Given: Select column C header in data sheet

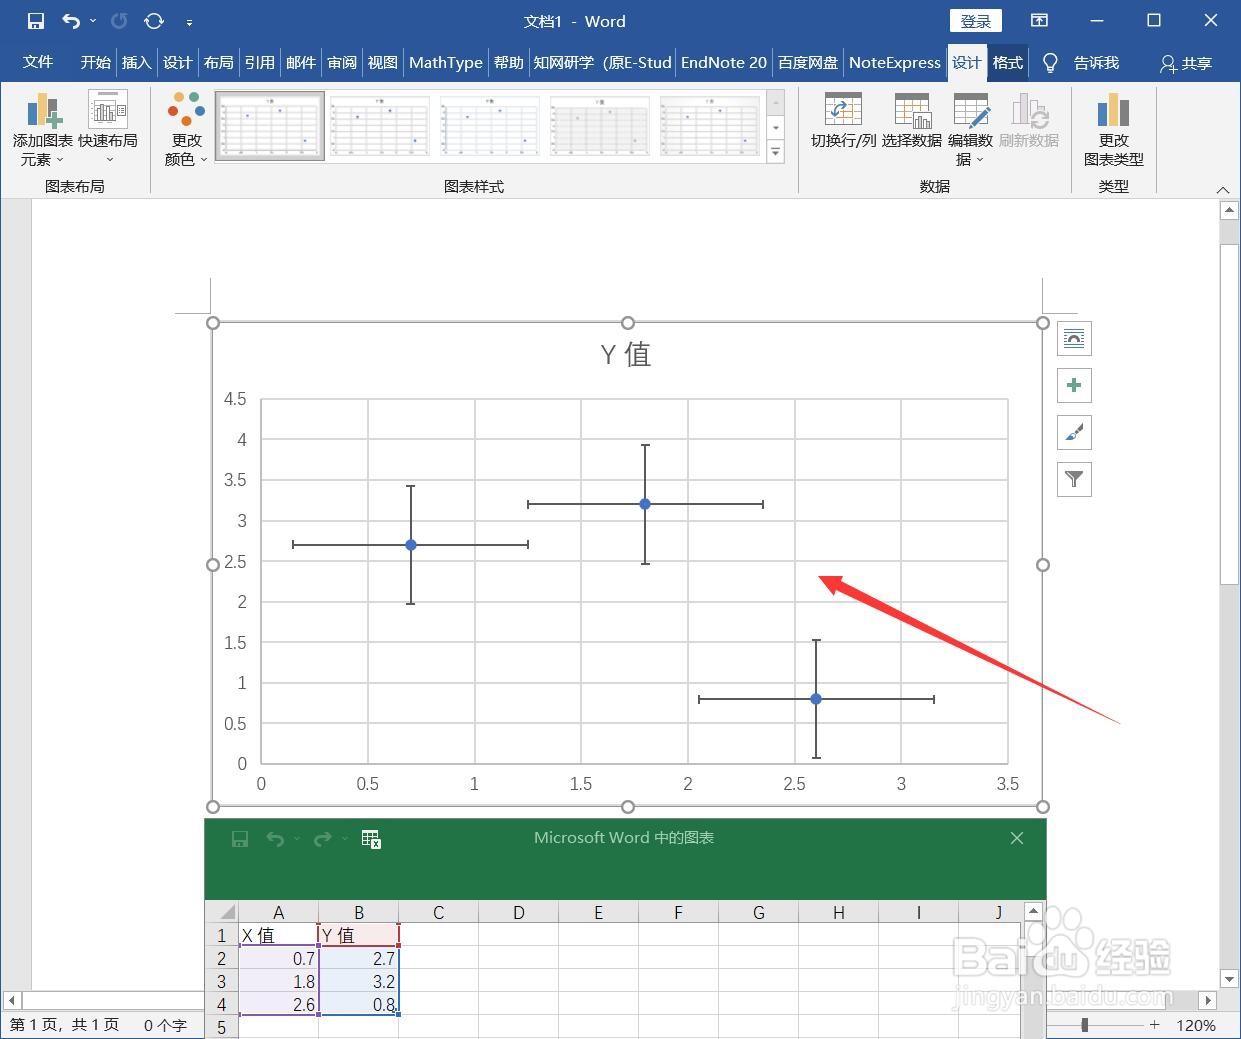Looking at the screenshot, I should tap(438, 912).
